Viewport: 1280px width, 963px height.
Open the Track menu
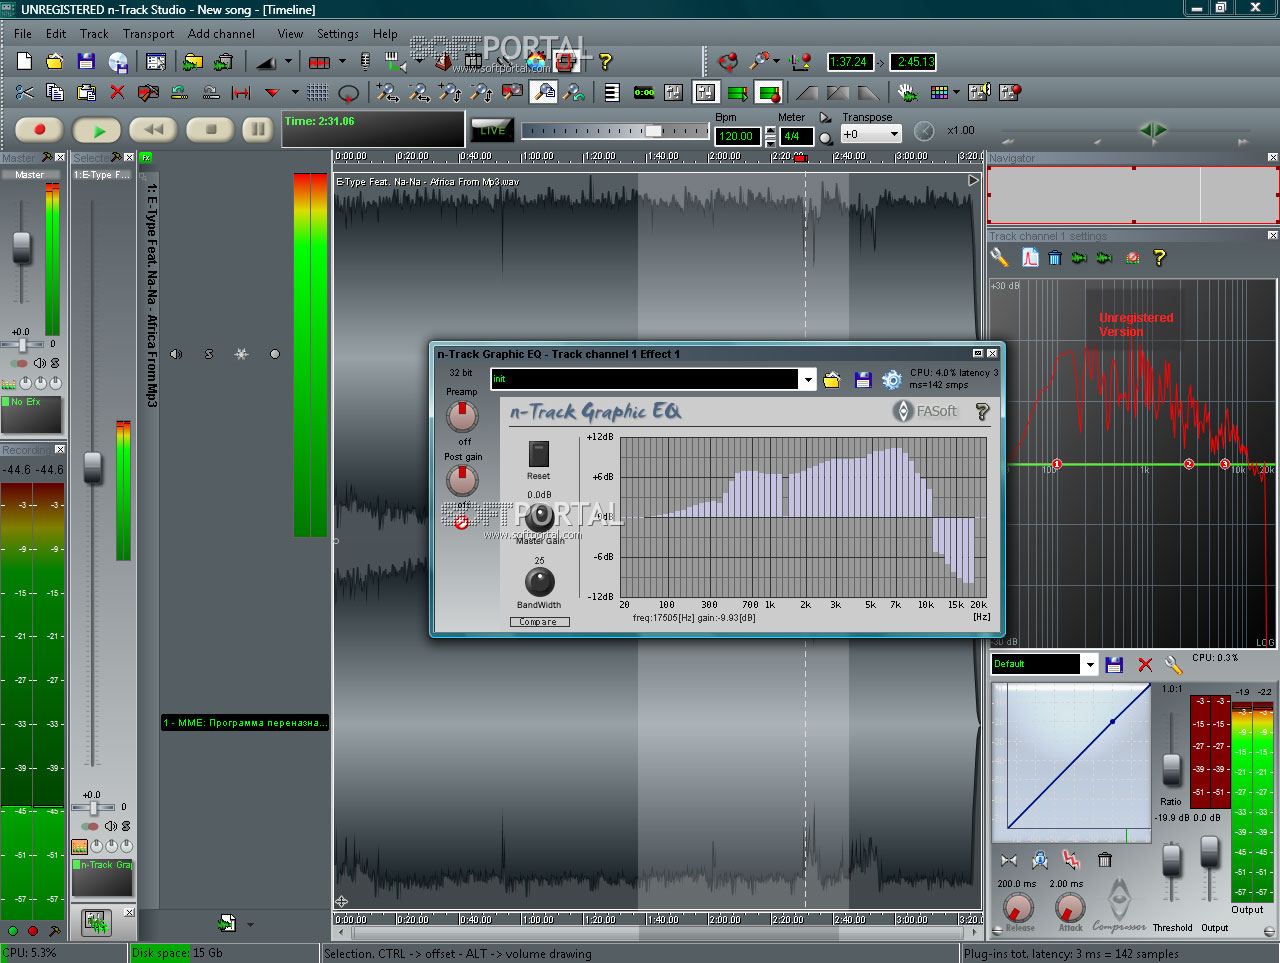click(x=94, y=34)
